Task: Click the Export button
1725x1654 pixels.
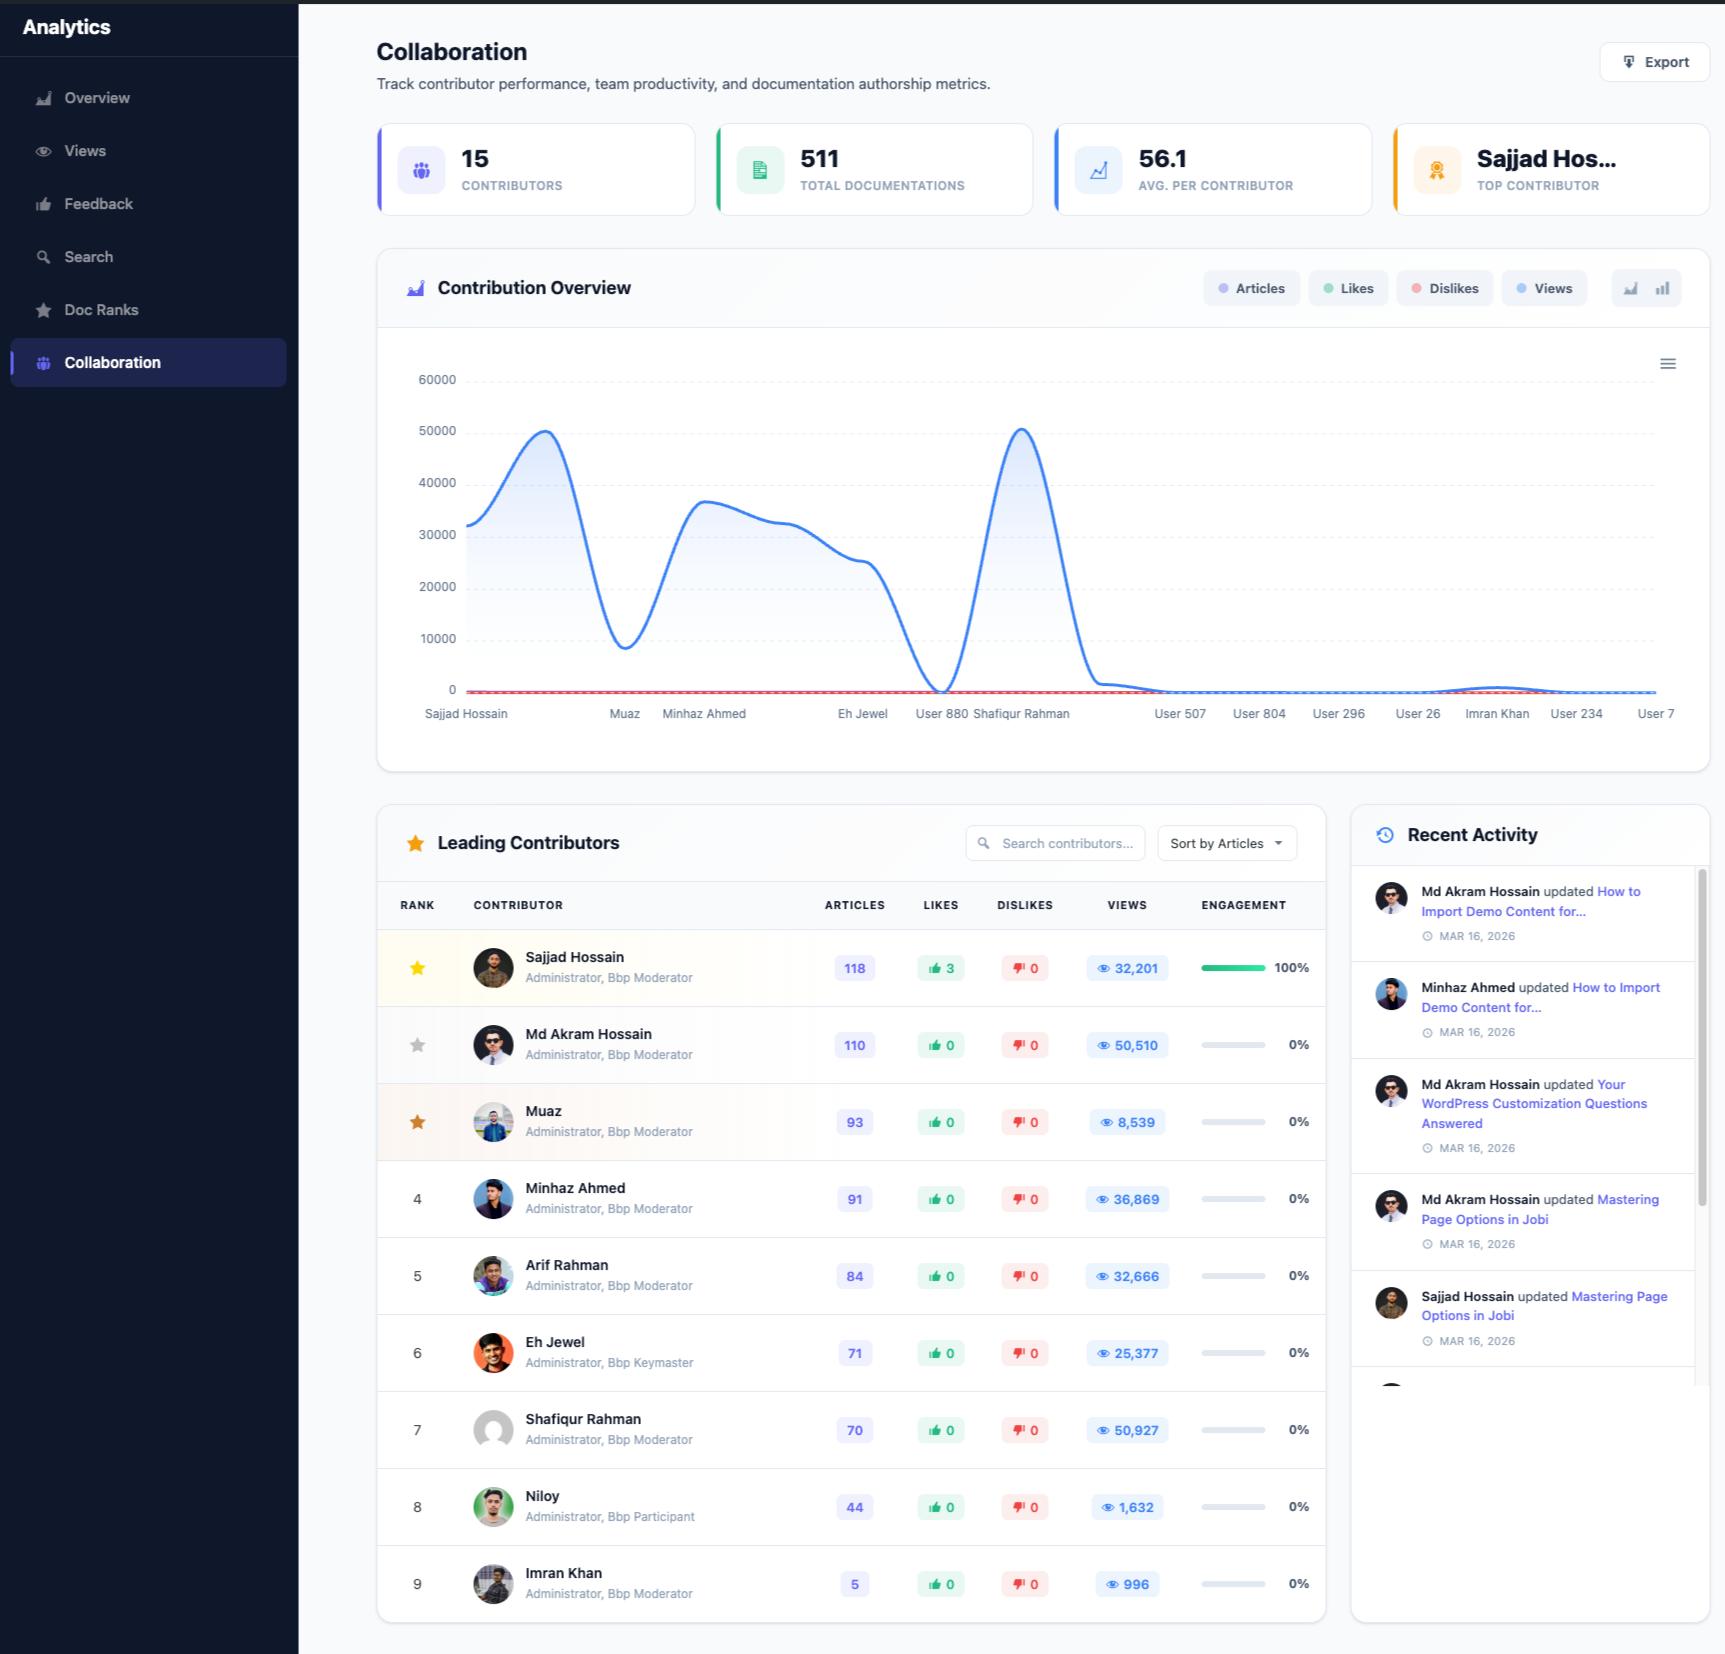Action: [1654, 62]
